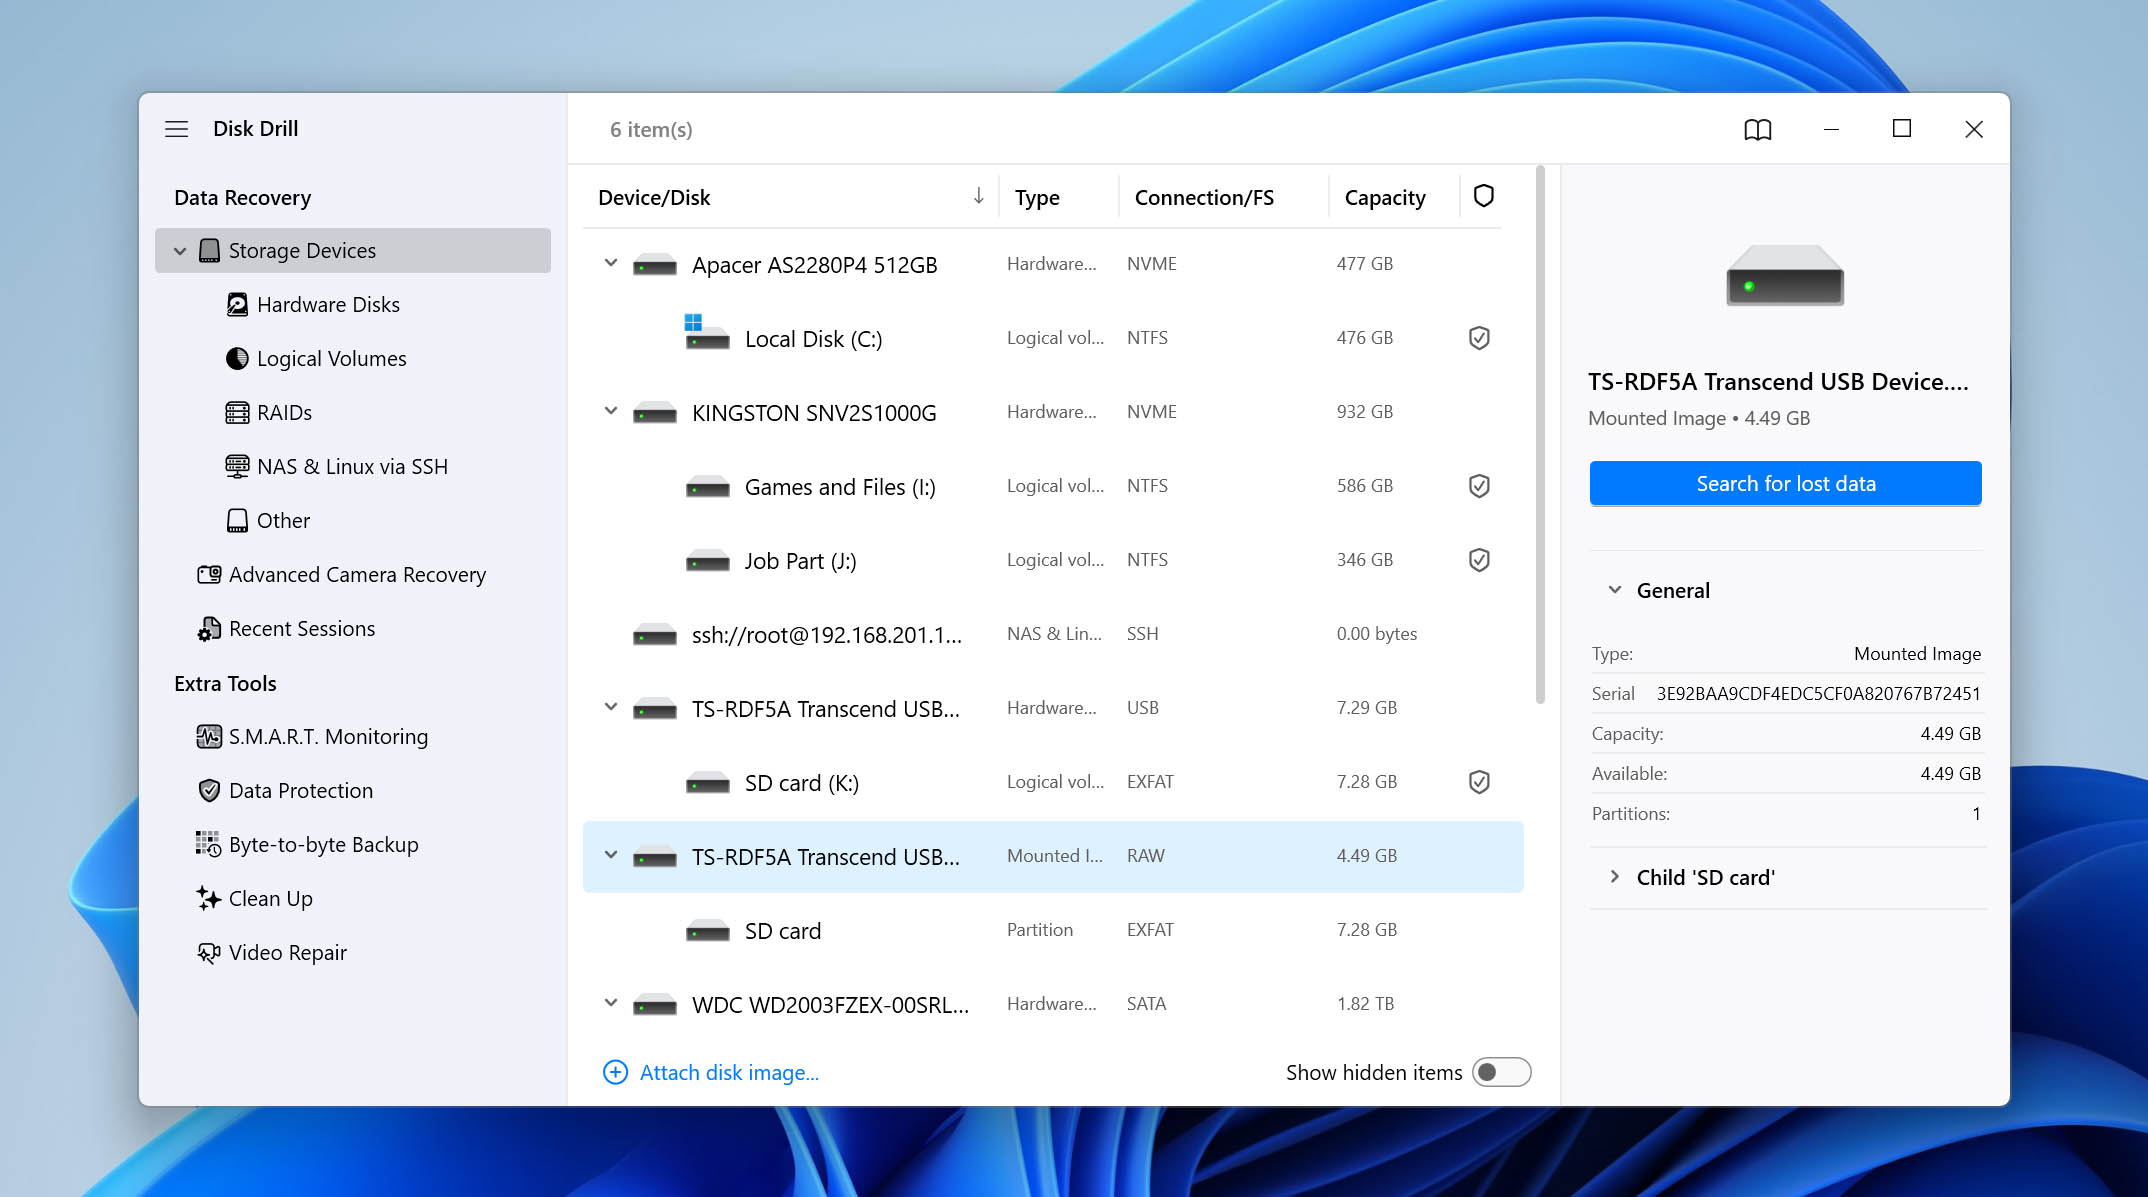Click the Advanced Camera Recovery icon
The width and height of the screenshot is (2148, 1197).
(x=209, y=574)
